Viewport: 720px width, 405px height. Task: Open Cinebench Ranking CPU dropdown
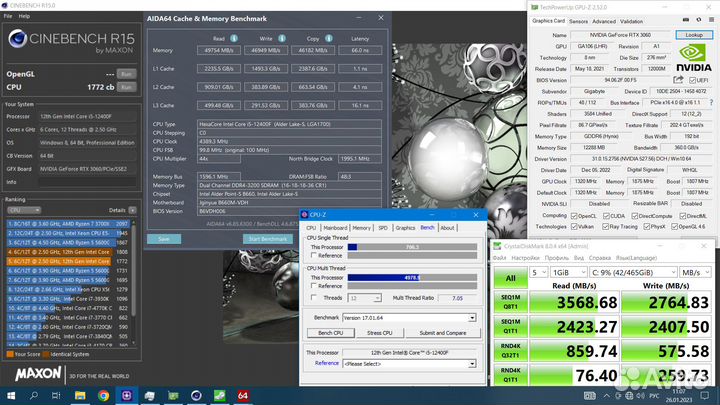(x=24, y=210)
